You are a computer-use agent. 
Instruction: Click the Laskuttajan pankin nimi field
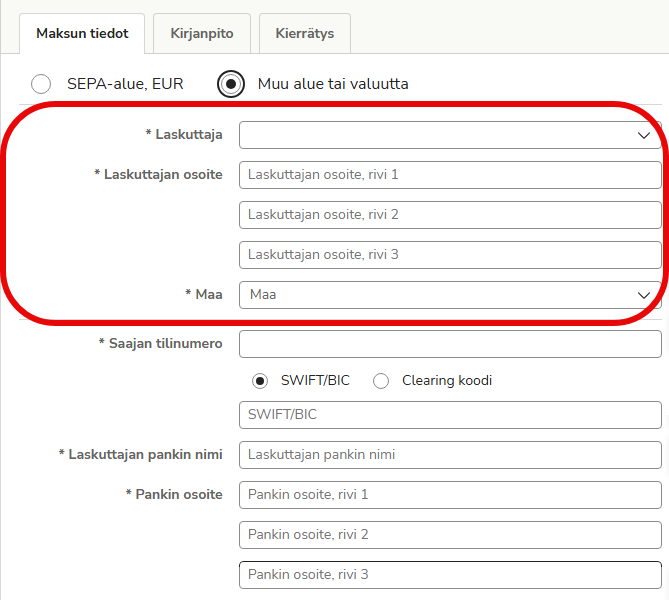coord(450,455)
